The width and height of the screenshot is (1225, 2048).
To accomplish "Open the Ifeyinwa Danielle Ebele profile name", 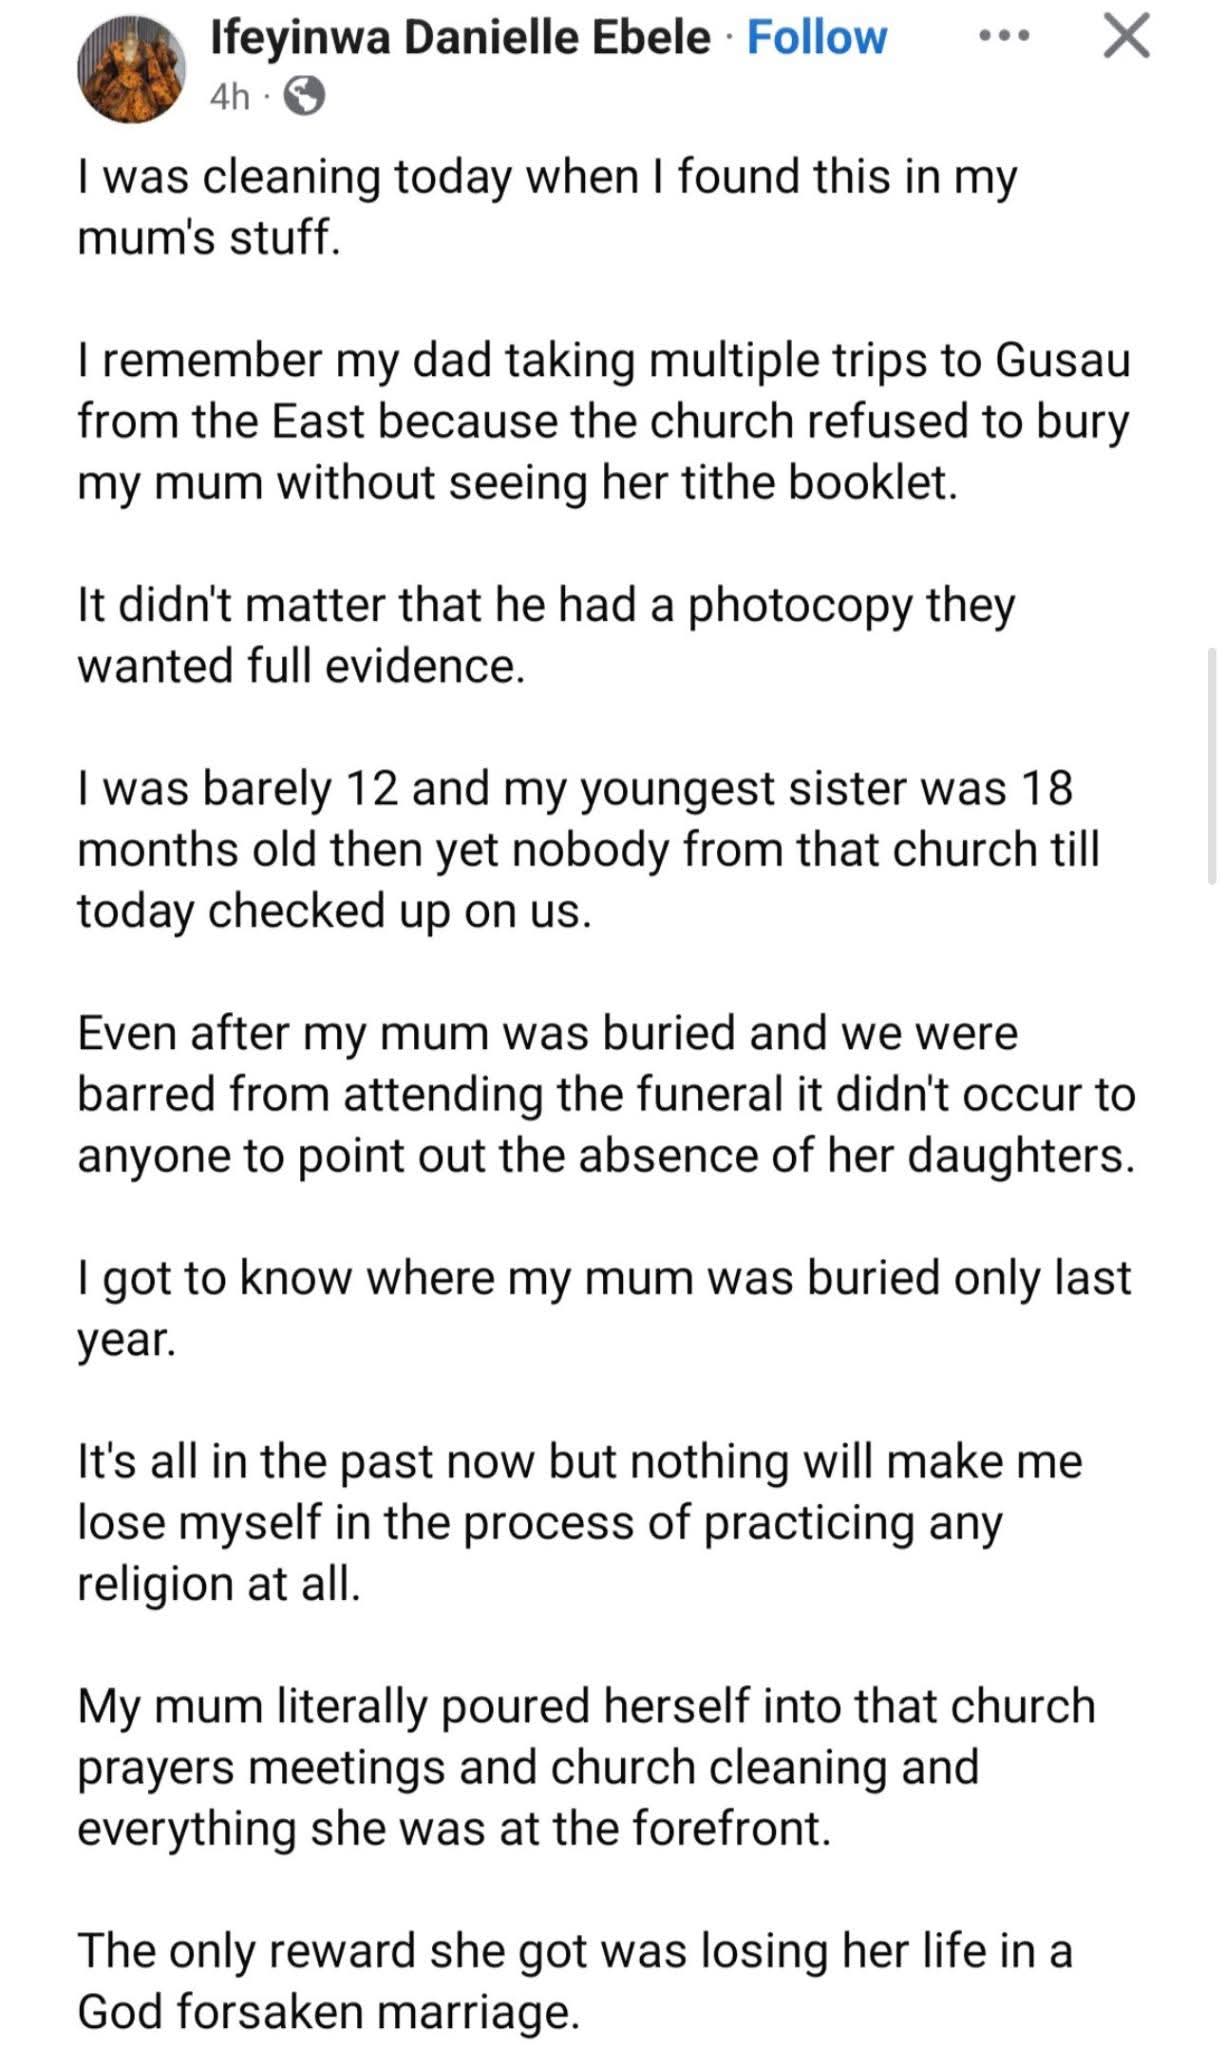I will [x=460, y=38].
